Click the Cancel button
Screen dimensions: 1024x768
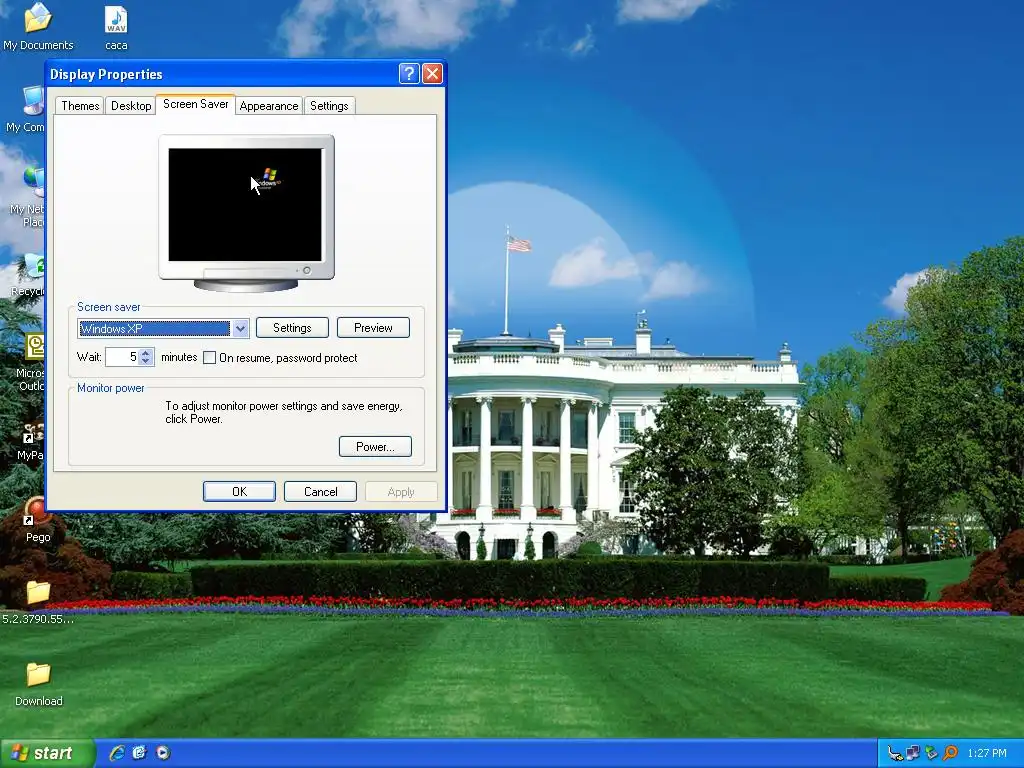[320, 492]
